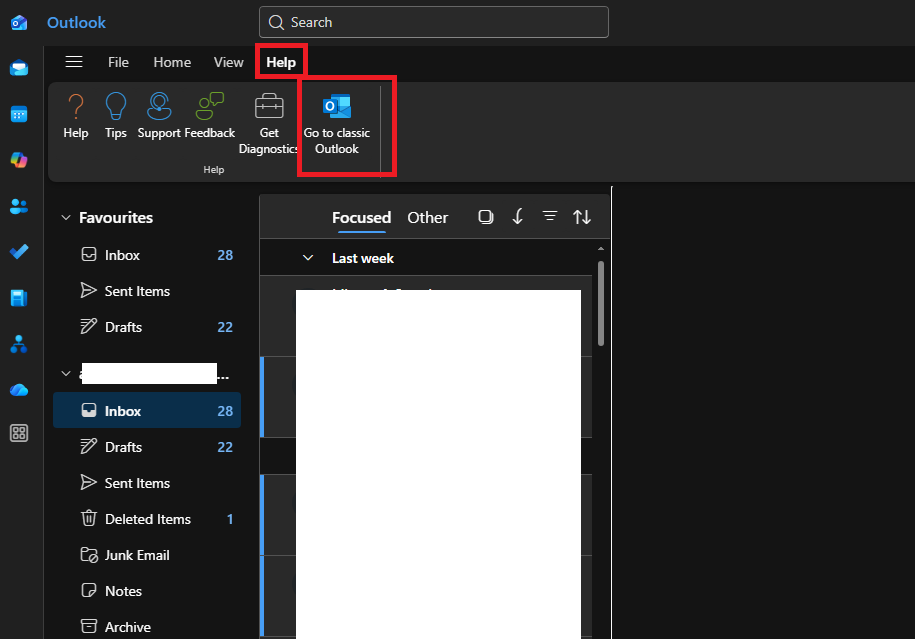This screenshot has height=639, width=915.
Task: Open Deleted Items folder
Action: (x=147, y=519)
